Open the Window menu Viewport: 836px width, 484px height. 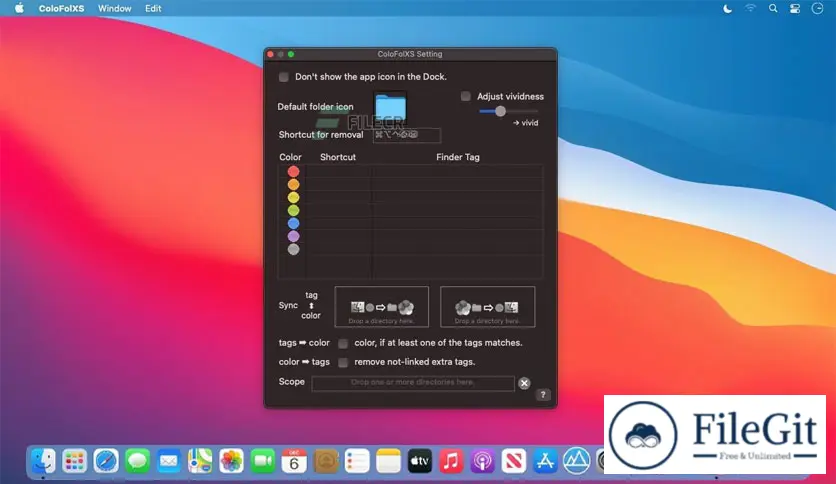coord(115,9)
